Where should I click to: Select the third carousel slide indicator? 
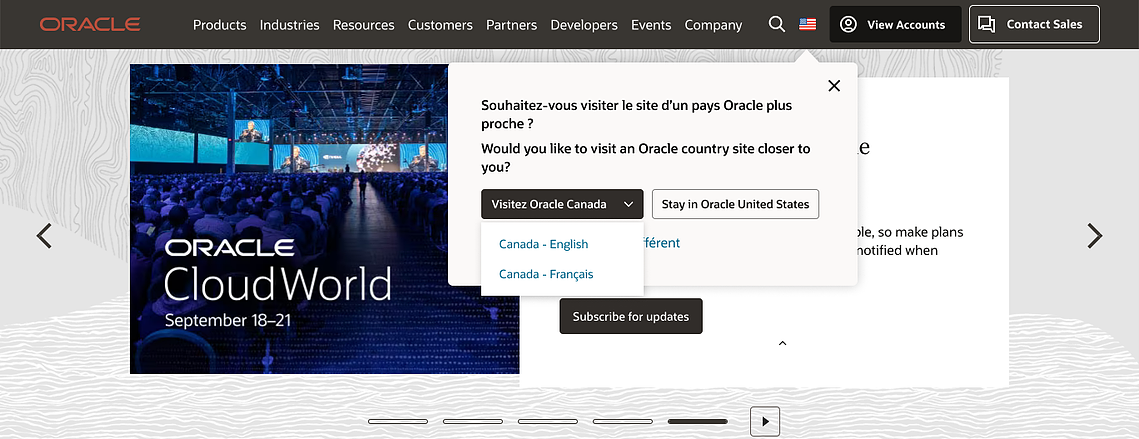[548, 422]
